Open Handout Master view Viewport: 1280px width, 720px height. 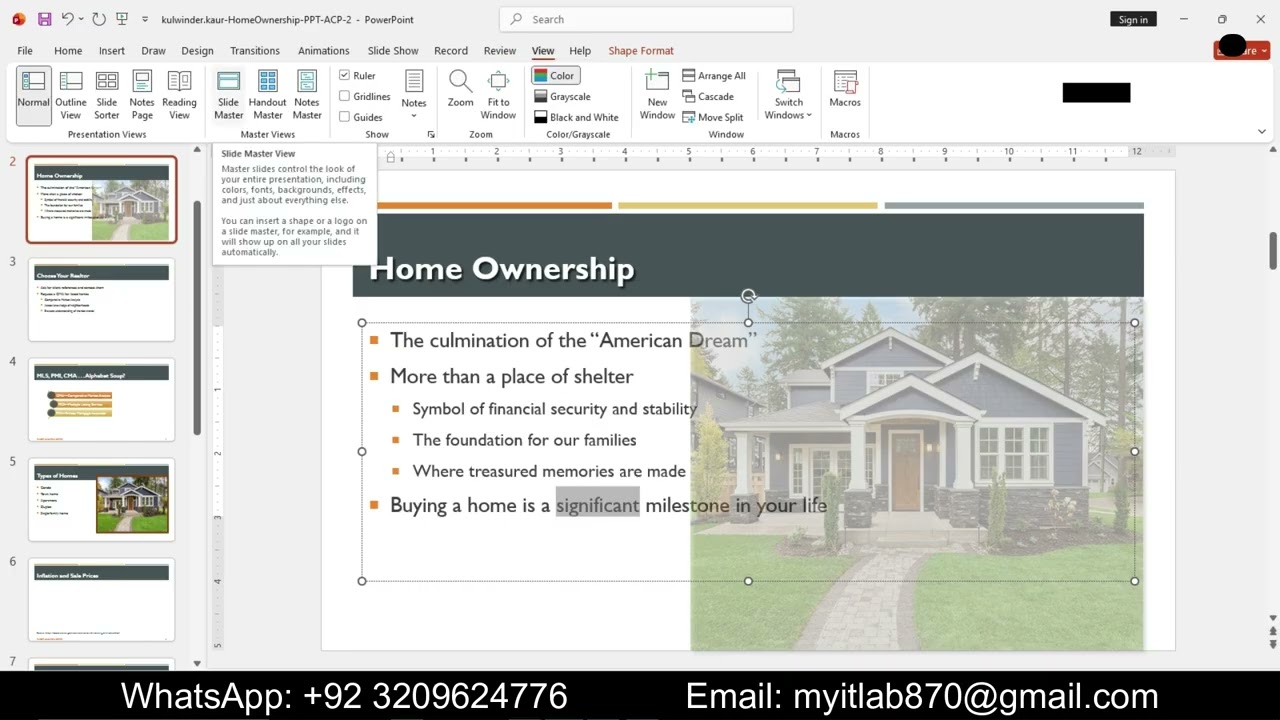[267, 96]
